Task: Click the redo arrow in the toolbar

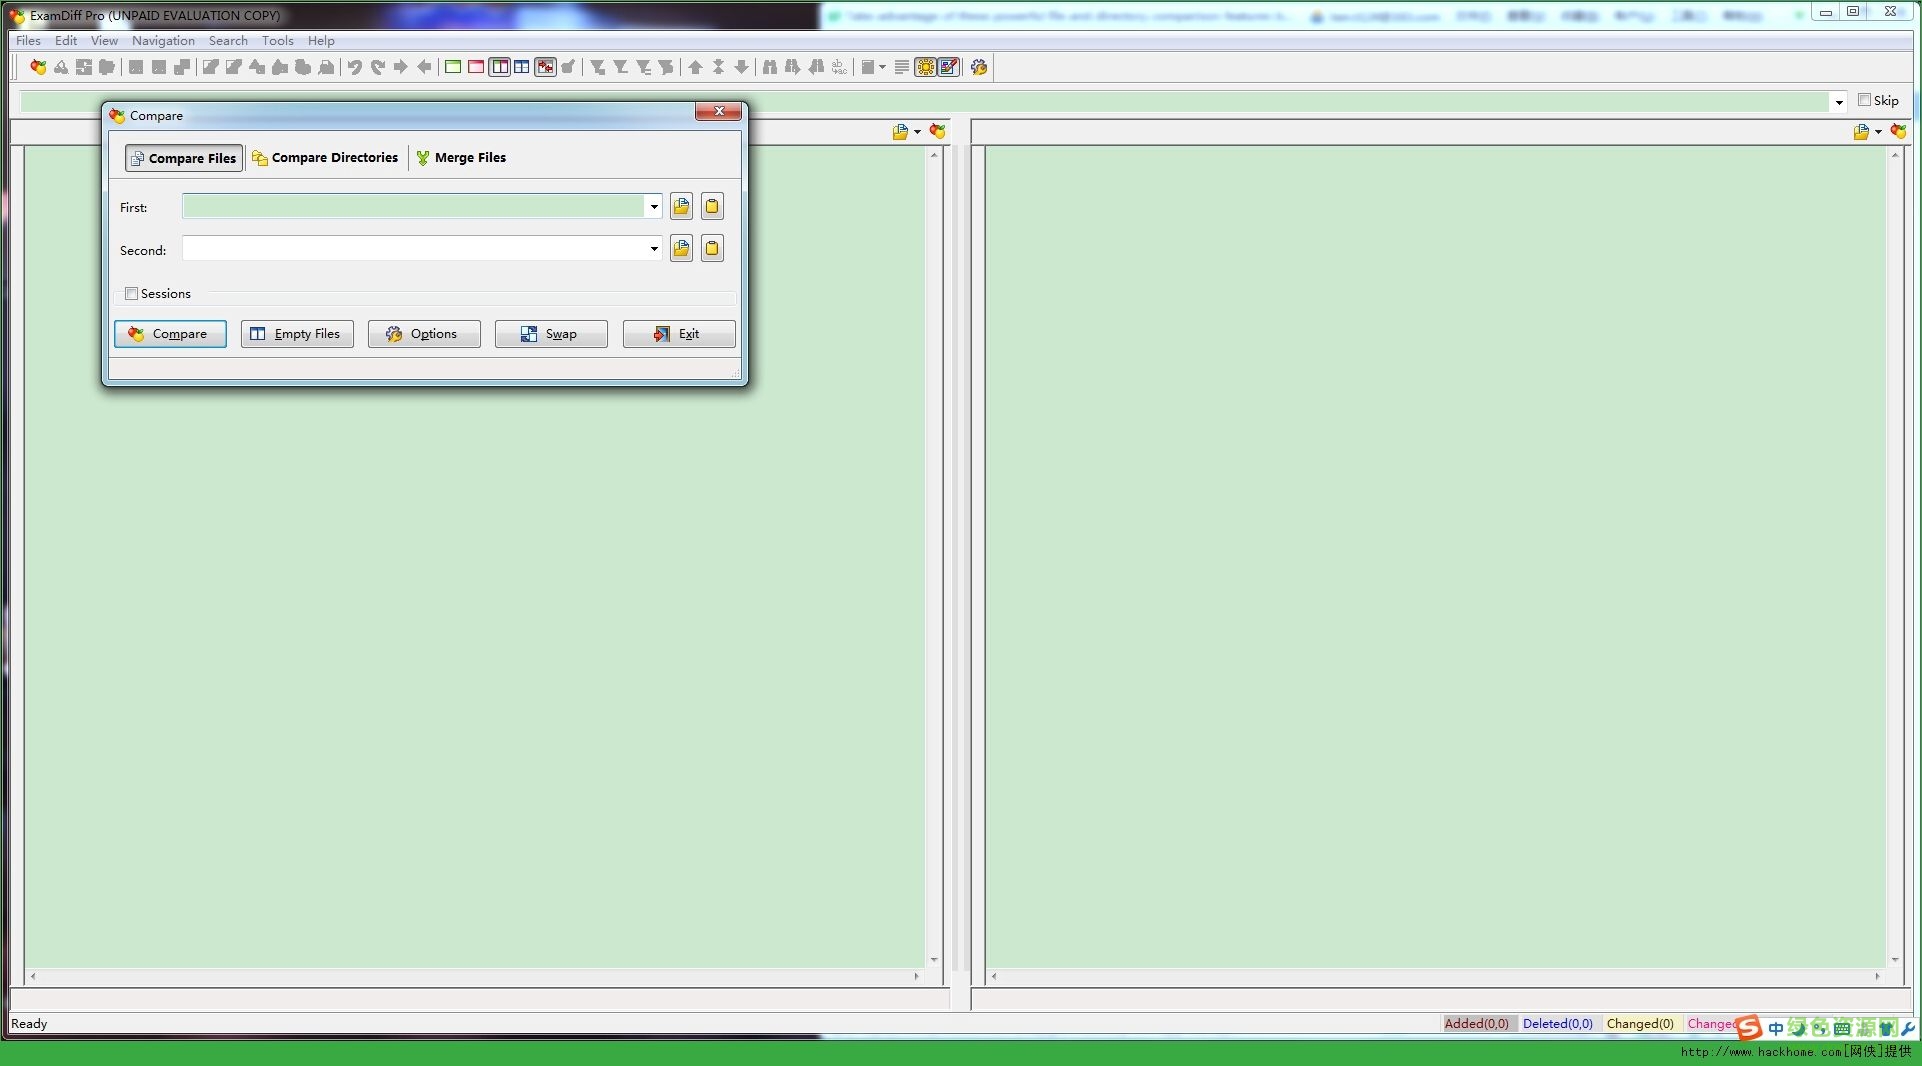Action: click(x=378, y=67)
